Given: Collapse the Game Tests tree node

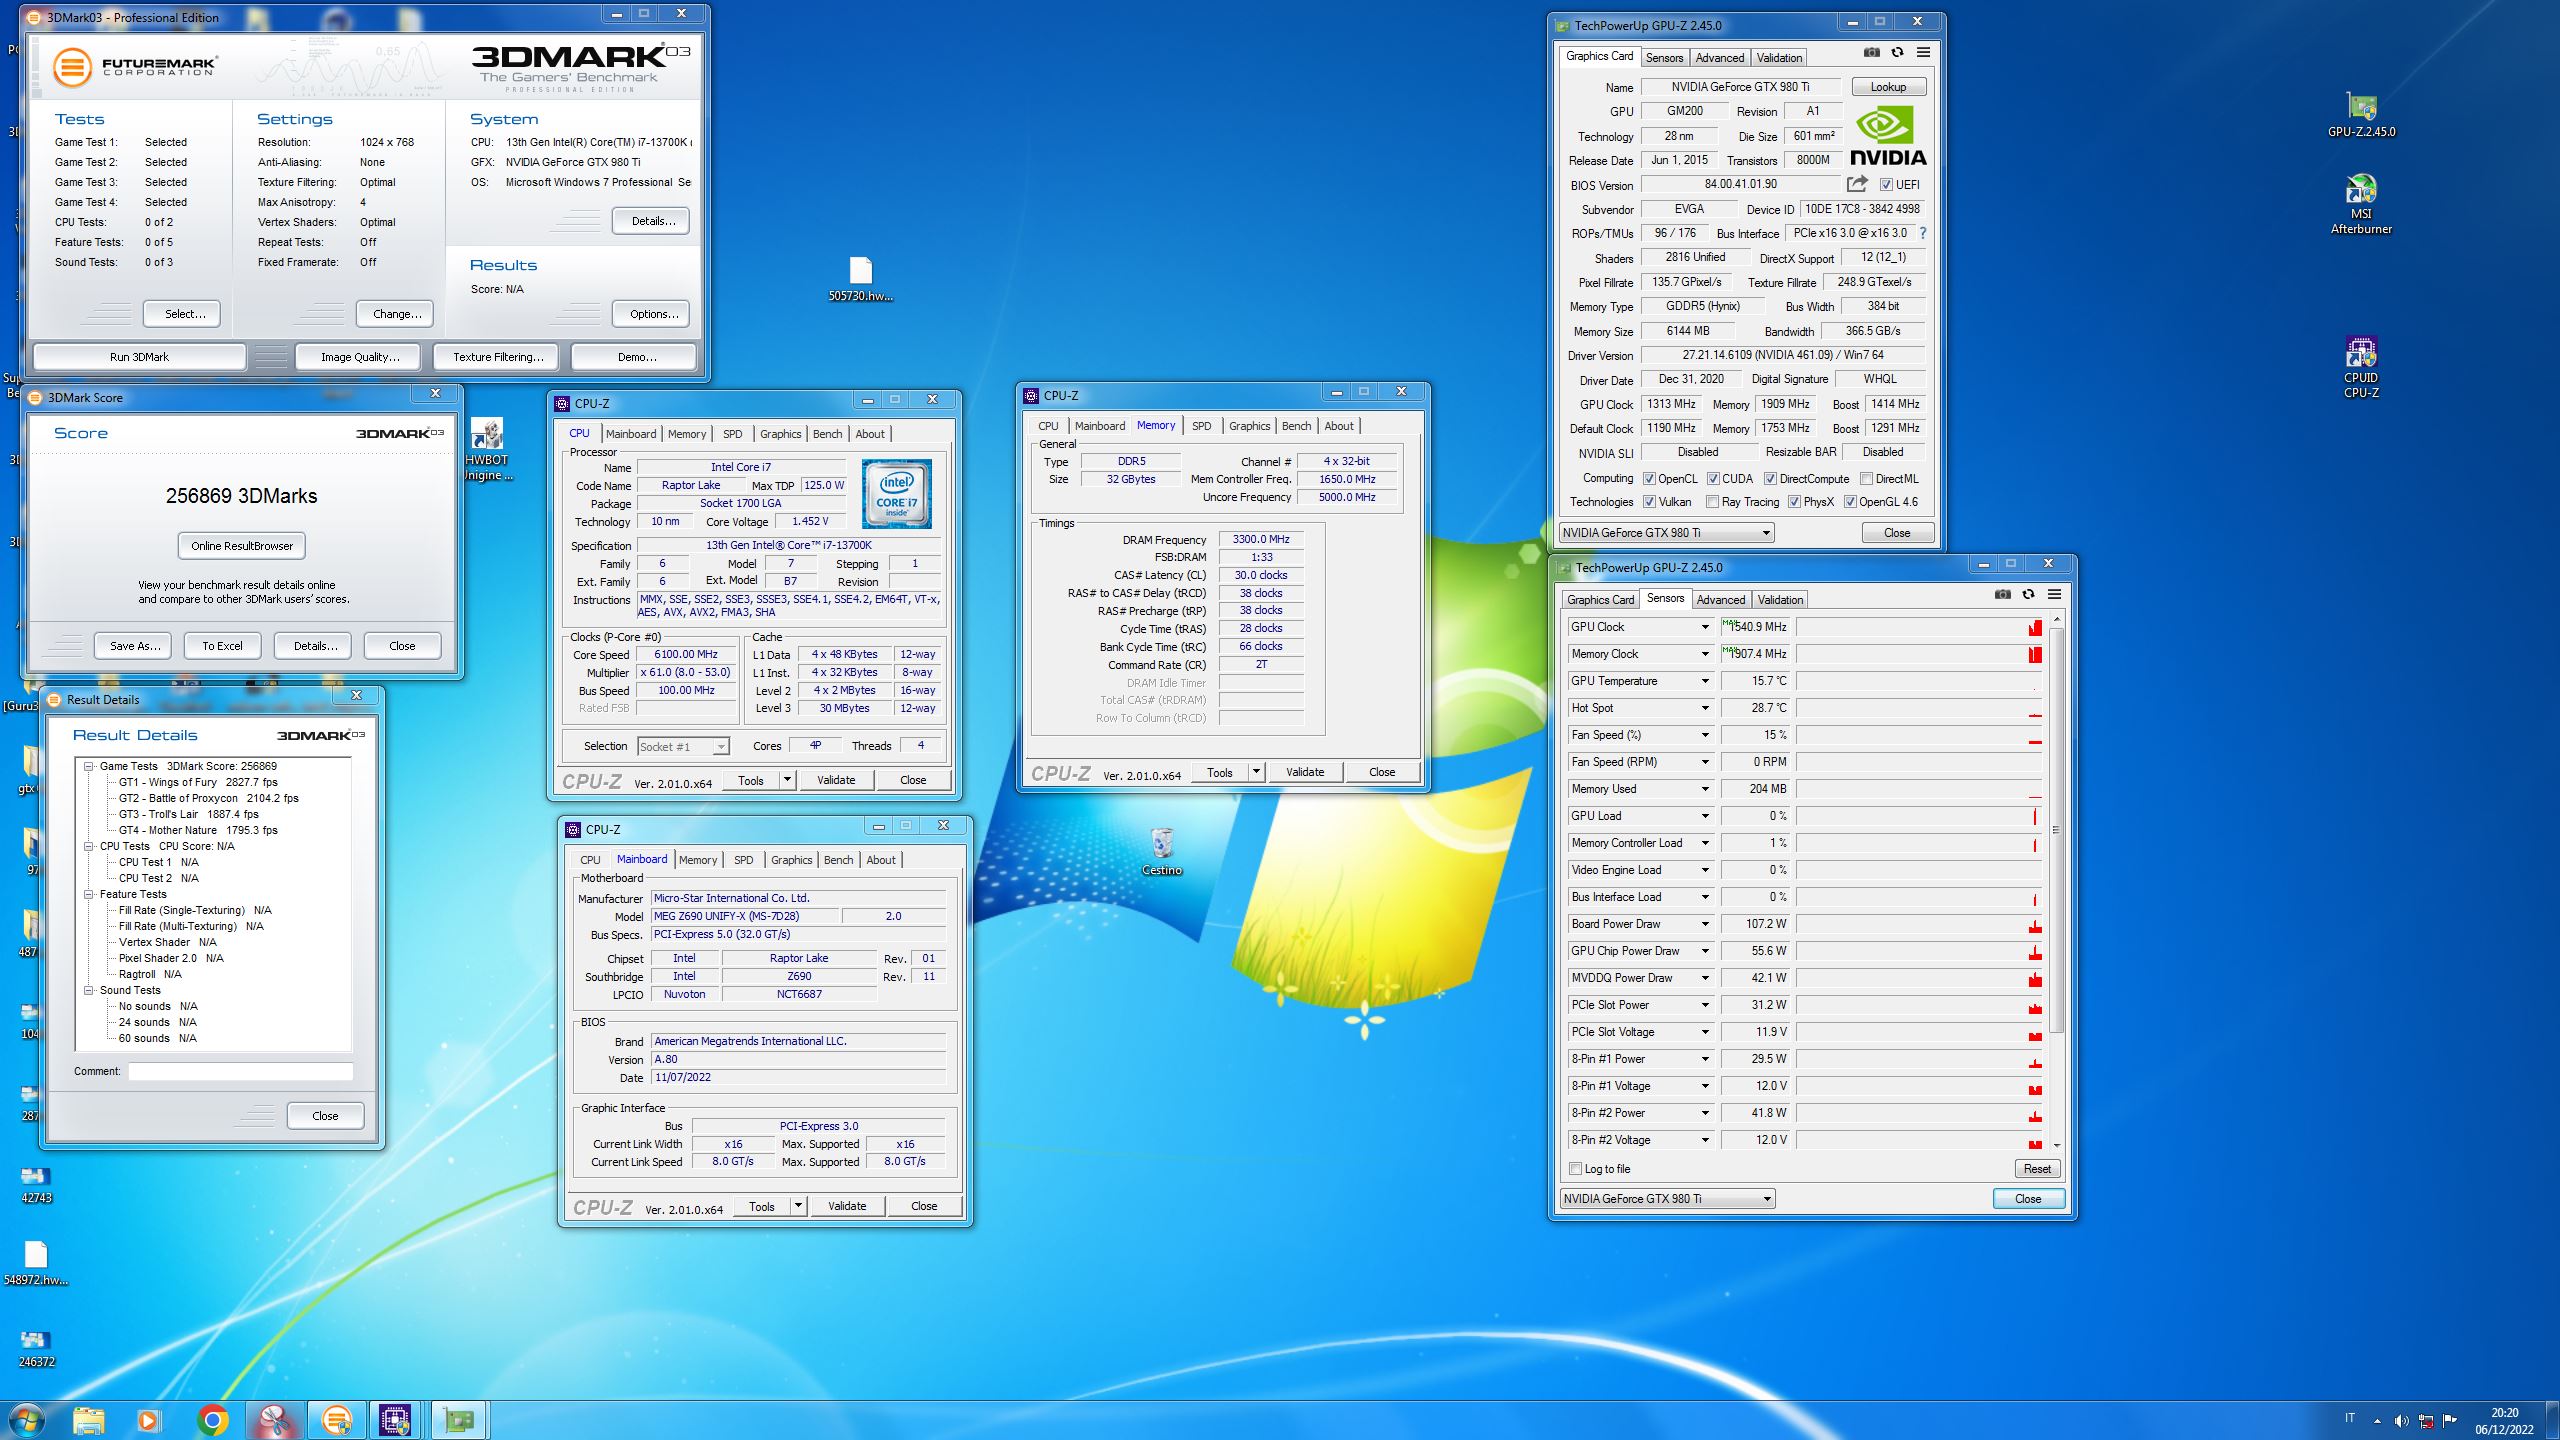Looking at the screenshot, I should pos(89,766).
